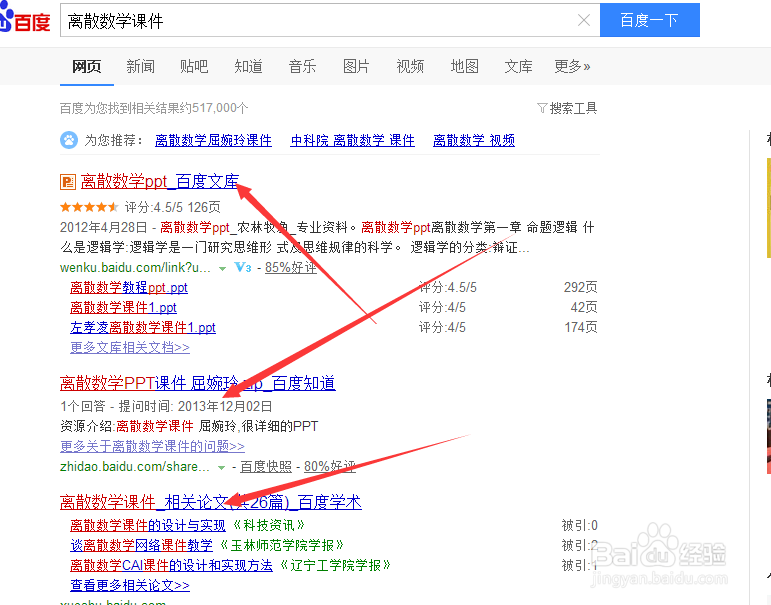Click the zhidao.baidu.com/share... URL text

pos(135,467)
